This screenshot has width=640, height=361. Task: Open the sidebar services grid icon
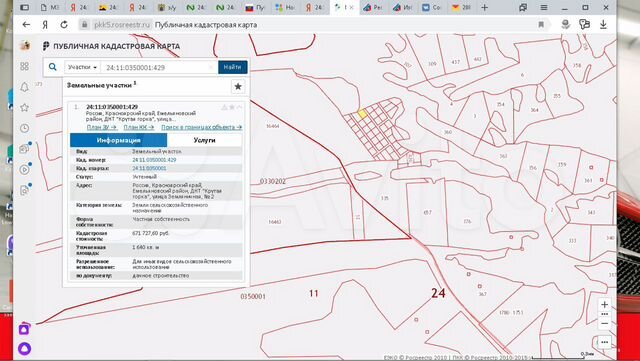(x=24, y=66)
